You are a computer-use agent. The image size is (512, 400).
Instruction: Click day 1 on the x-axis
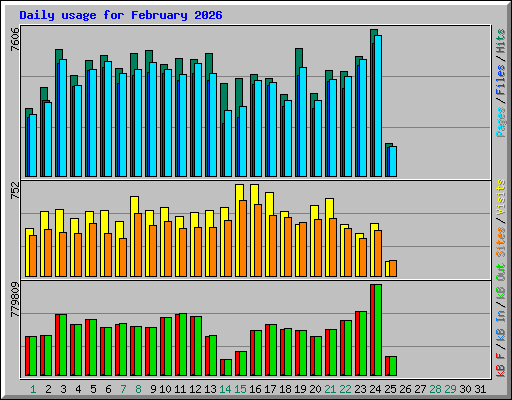pyautogui.click(x=33, y=389)
